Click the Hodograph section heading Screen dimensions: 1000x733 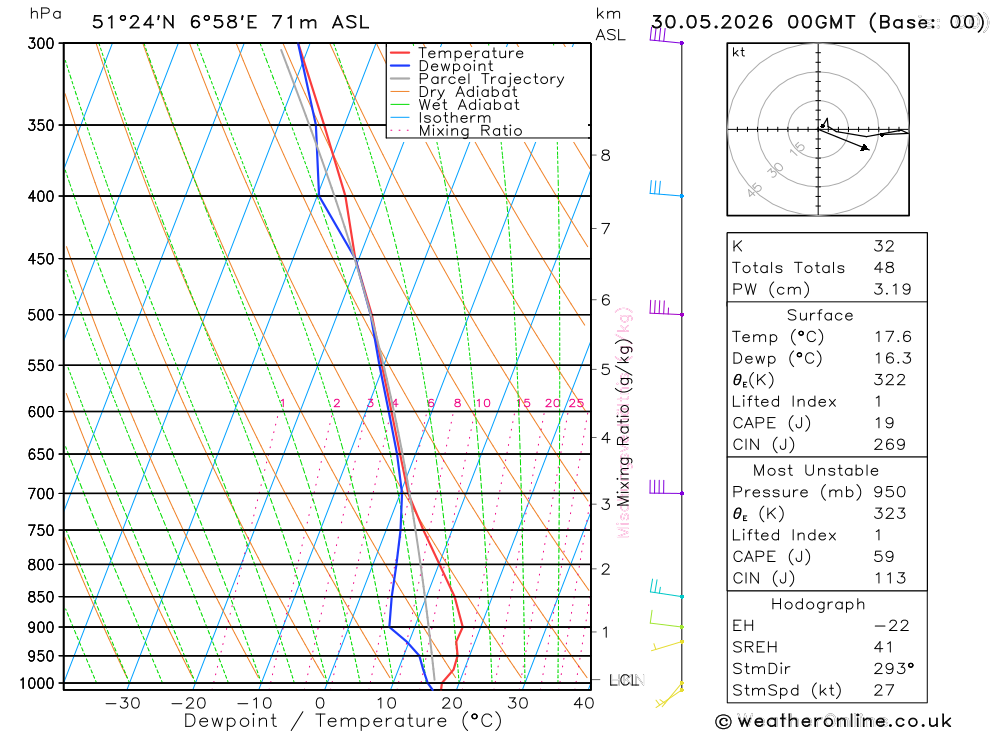(x=818, y=604)
